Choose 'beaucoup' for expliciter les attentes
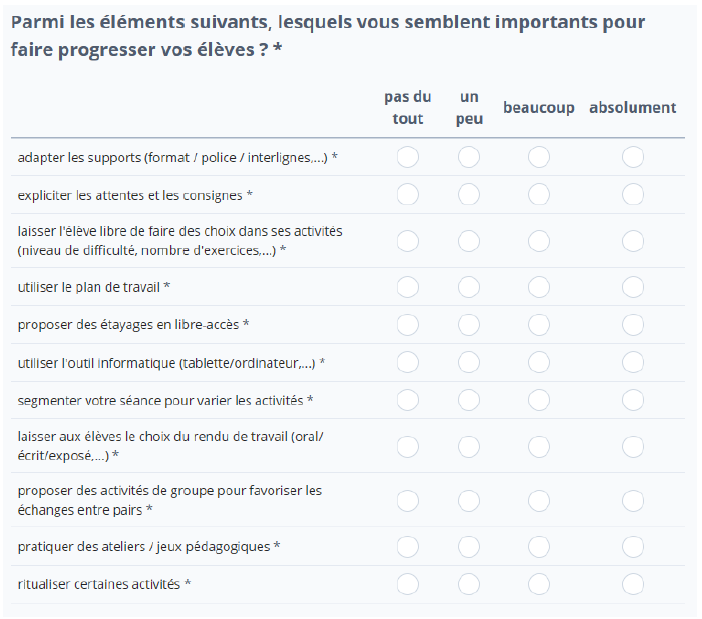The width and height of the screenshot is (702, 619). (x=539, y=195)
